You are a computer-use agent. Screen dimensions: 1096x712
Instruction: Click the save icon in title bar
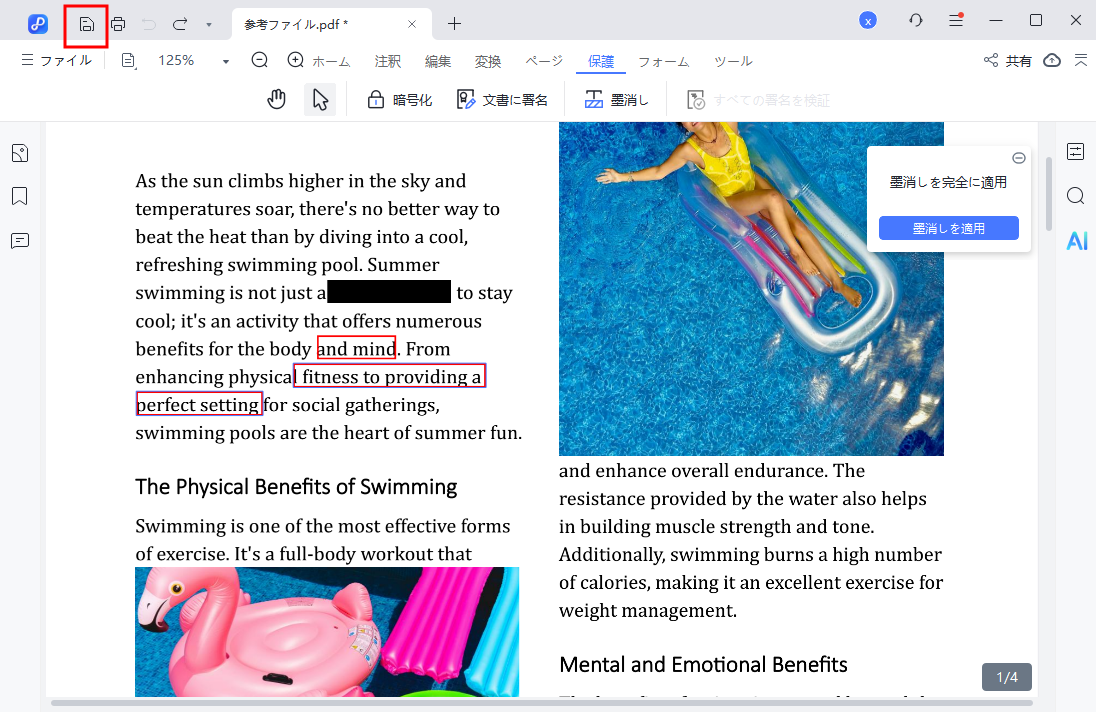(87, 24)
